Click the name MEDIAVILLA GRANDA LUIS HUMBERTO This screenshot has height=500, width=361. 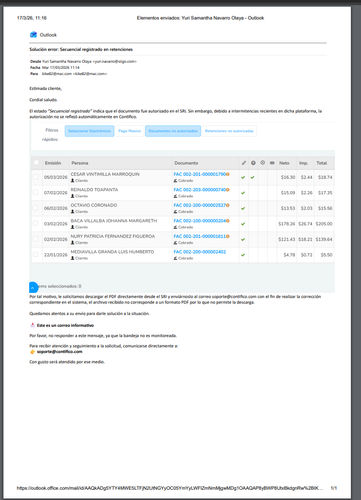click(x=112, y=252)
